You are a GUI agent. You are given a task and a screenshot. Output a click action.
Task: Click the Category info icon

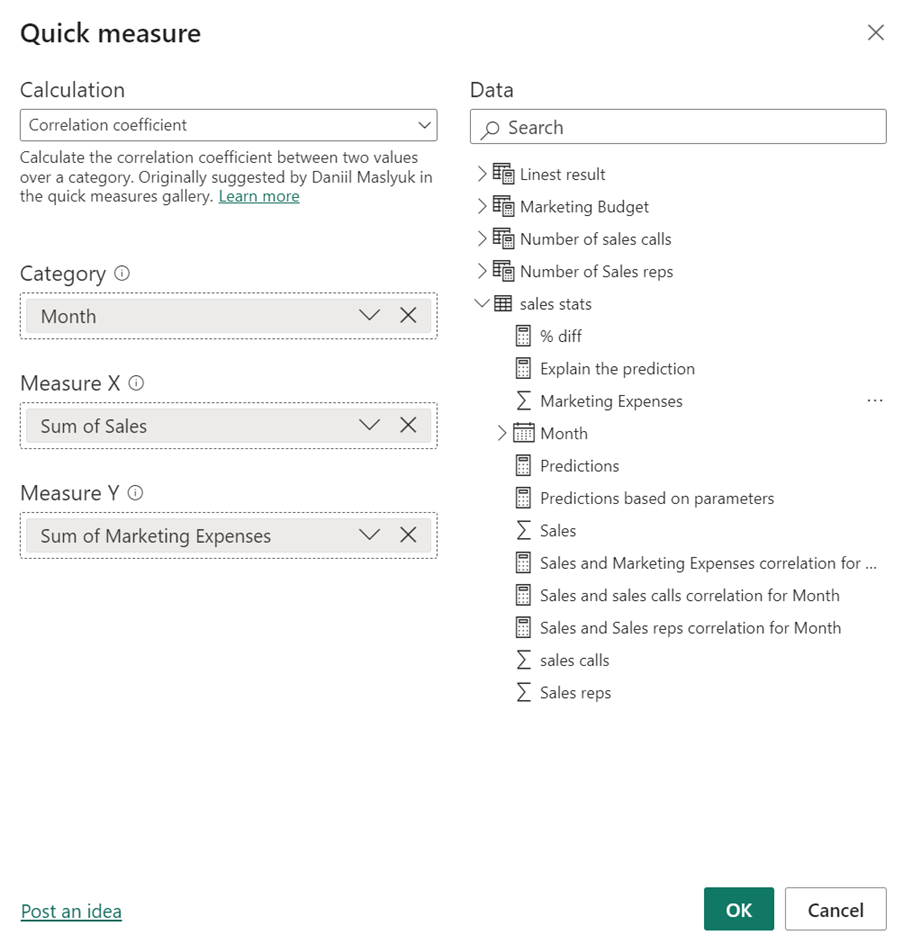(122, 274)
